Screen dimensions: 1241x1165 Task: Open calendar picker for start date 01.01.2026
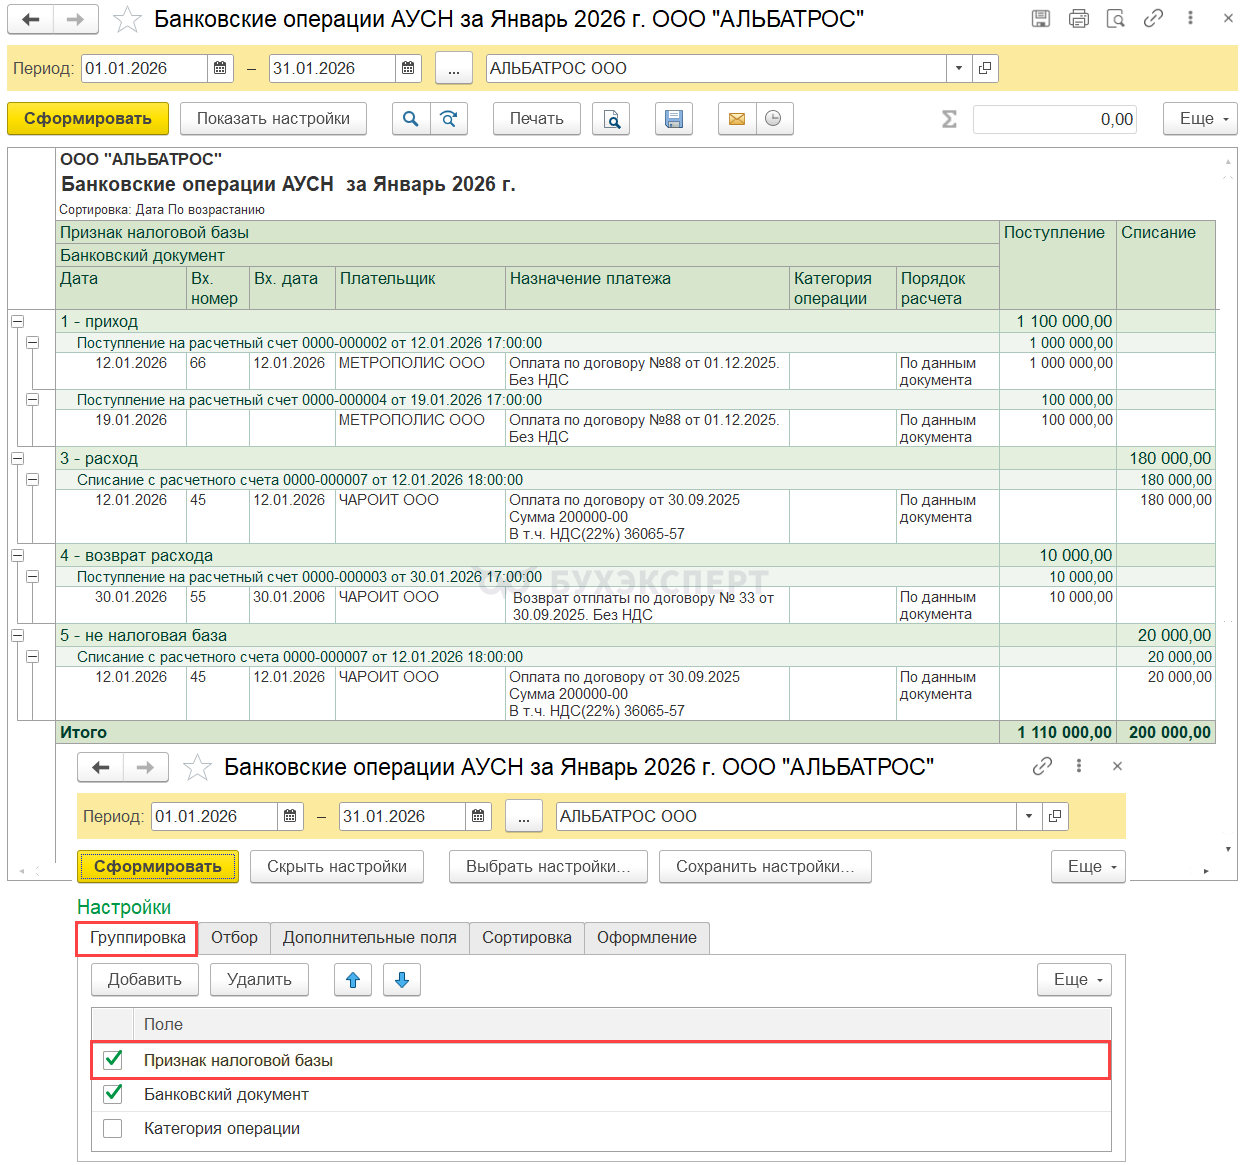pos(220,69)
